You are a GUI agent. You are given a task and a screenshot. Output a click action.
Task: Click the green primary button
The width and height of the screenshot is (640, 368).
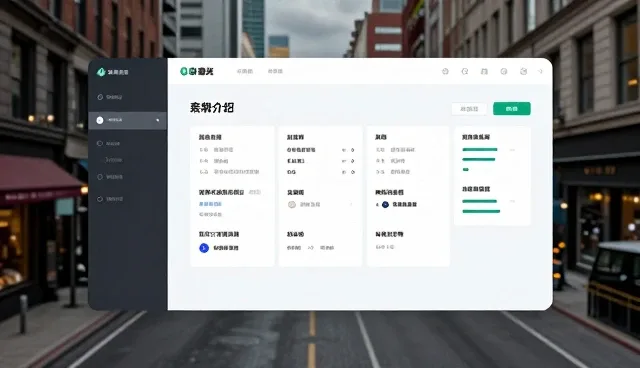(512, 109)
